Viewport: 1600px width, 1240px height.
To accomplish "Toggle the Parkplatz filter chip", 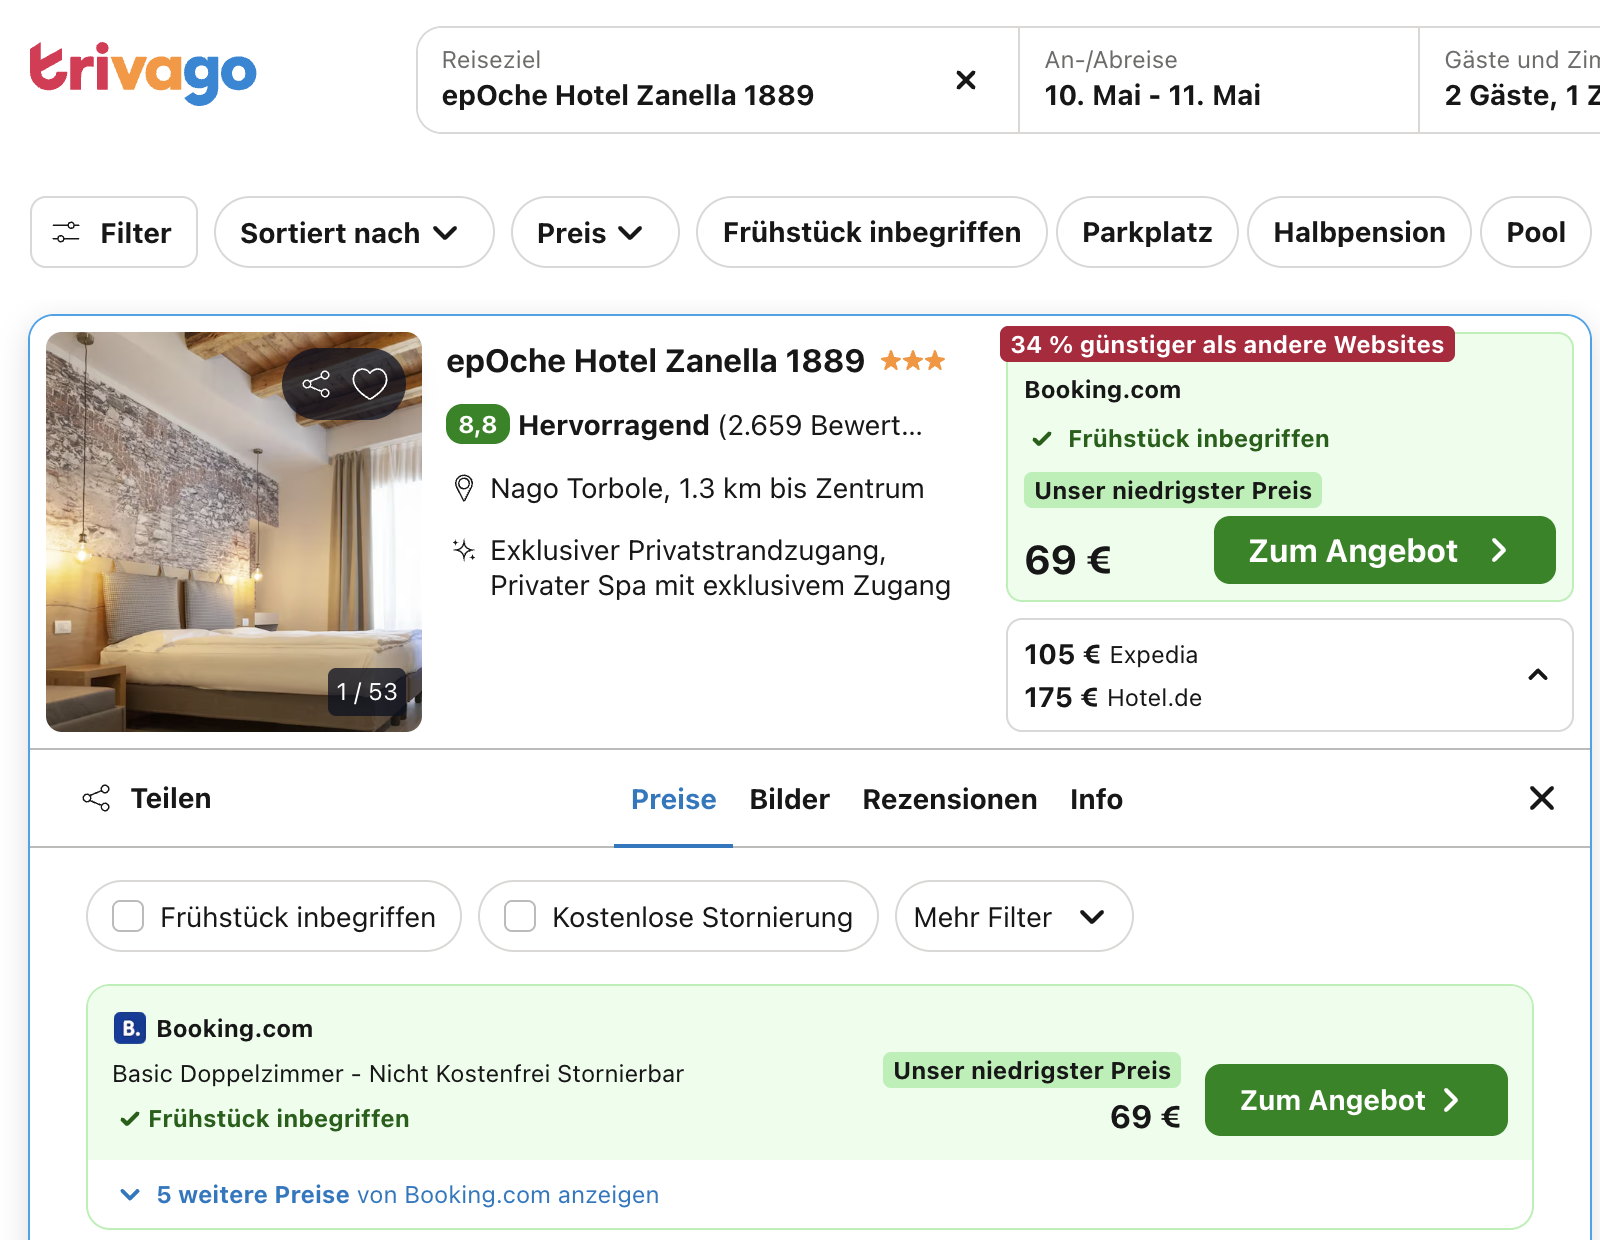I will (1147, 232).
